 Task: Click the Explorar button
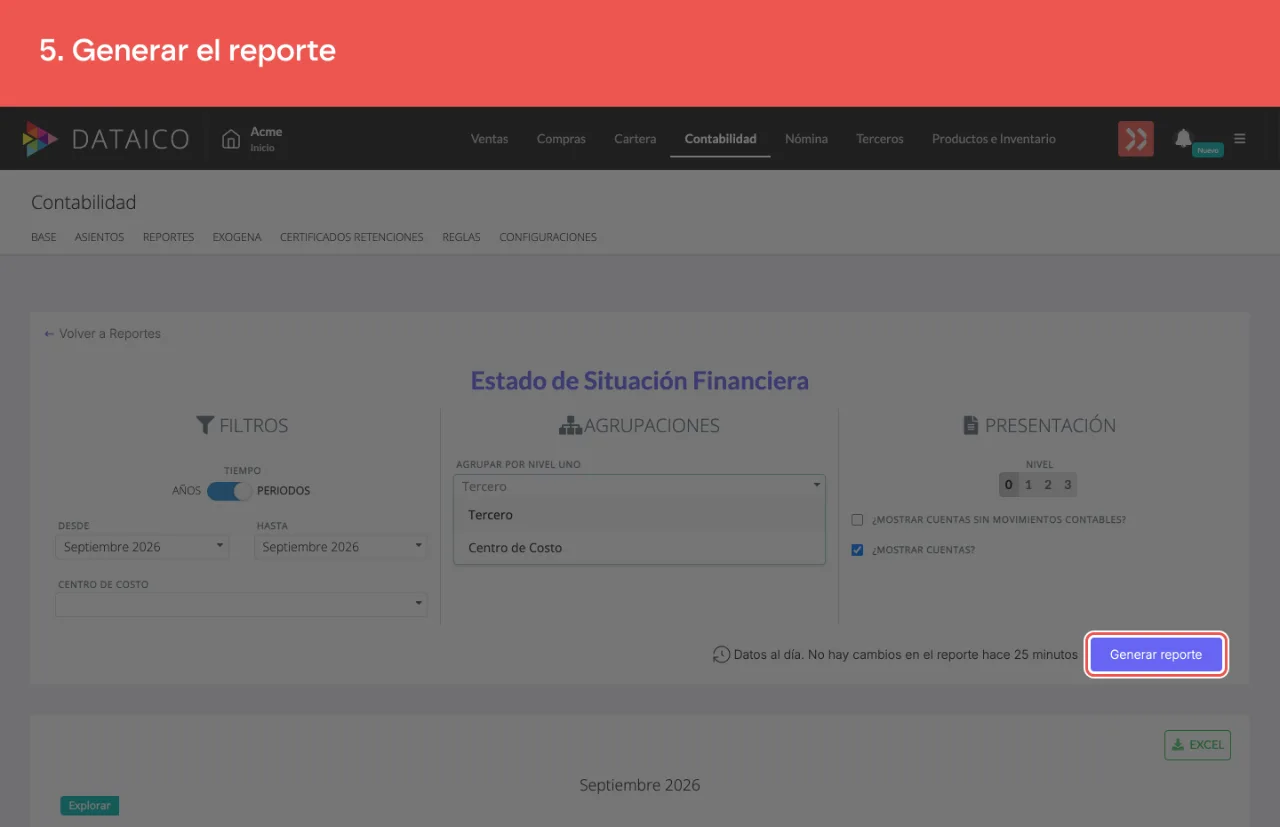(x=90, y=805)
